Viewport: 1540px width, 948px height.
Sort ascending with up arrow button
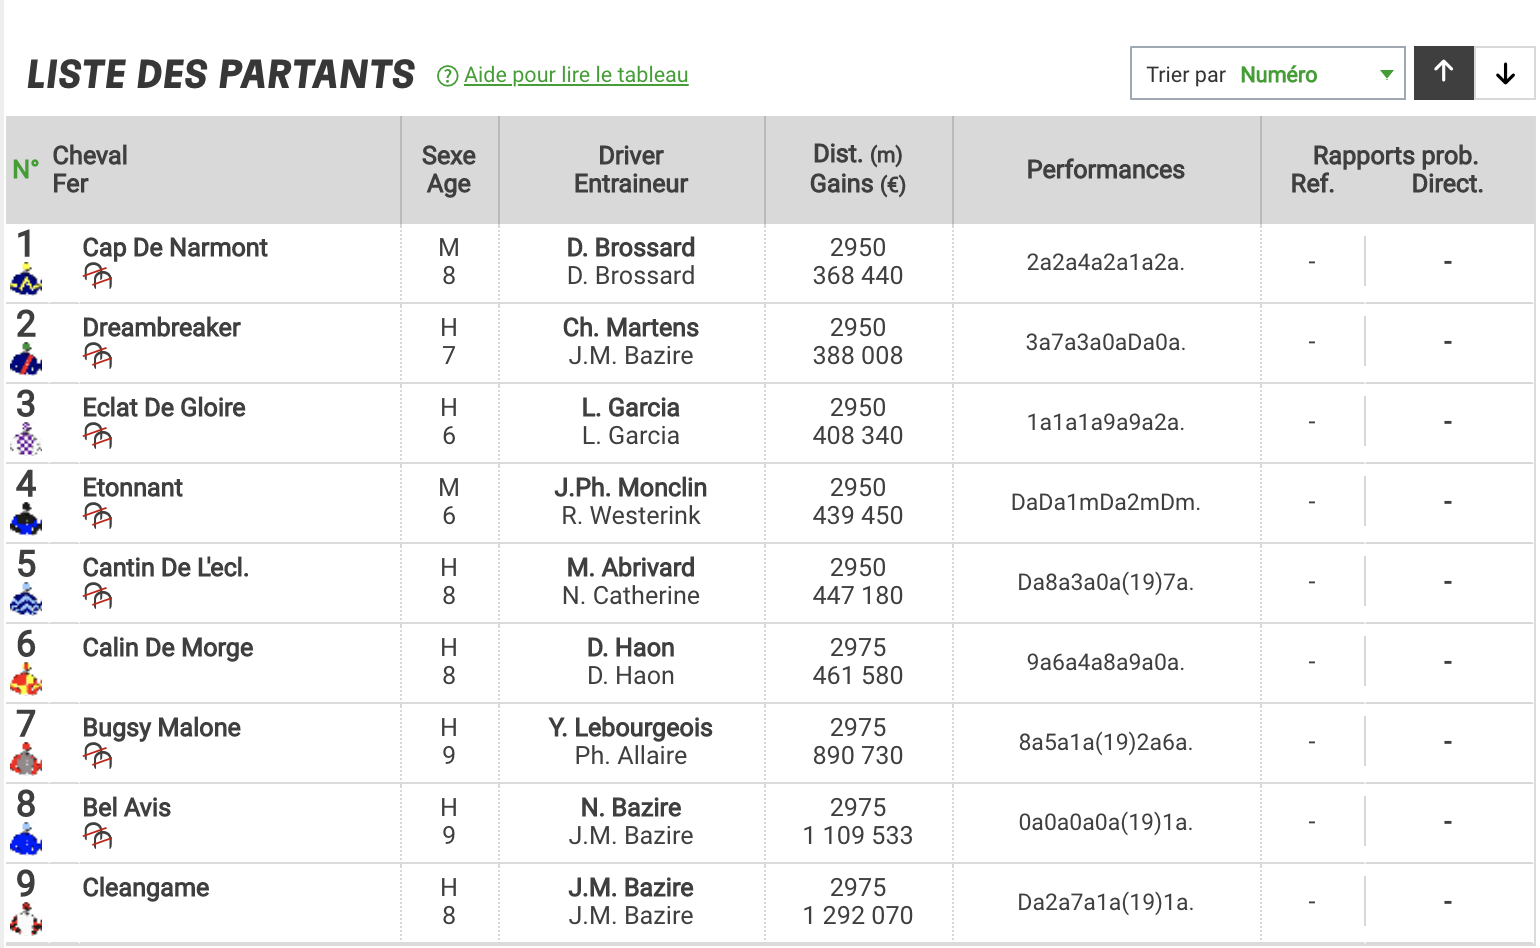pyautogui.click(x=1444, y=73)
